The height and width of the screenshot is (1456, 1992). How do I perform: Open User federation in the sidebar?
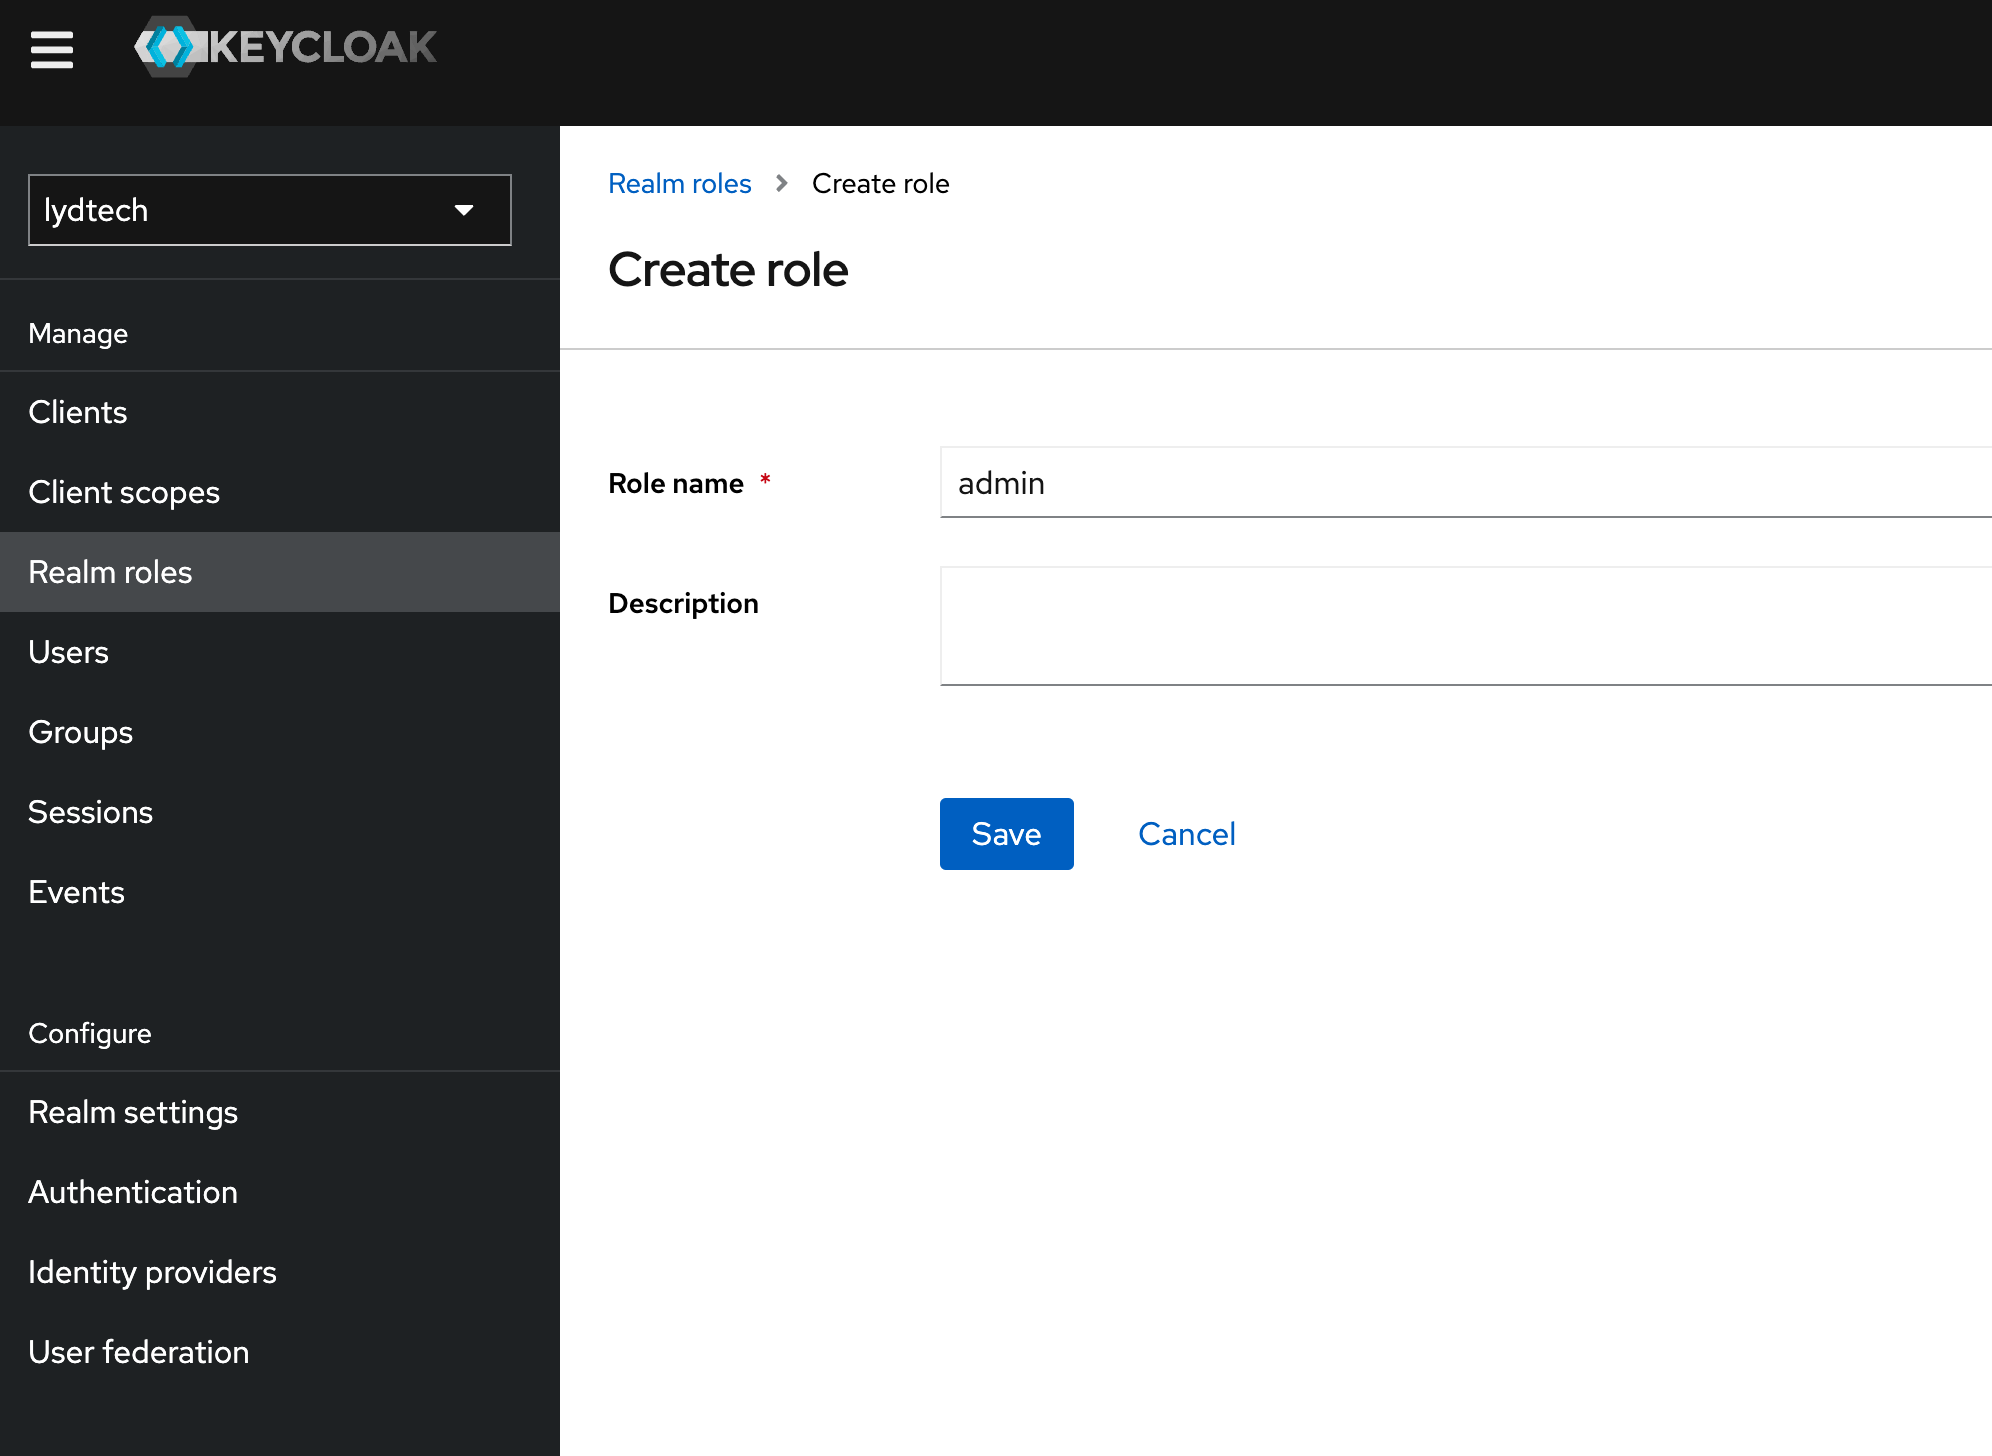(280, 1352)
